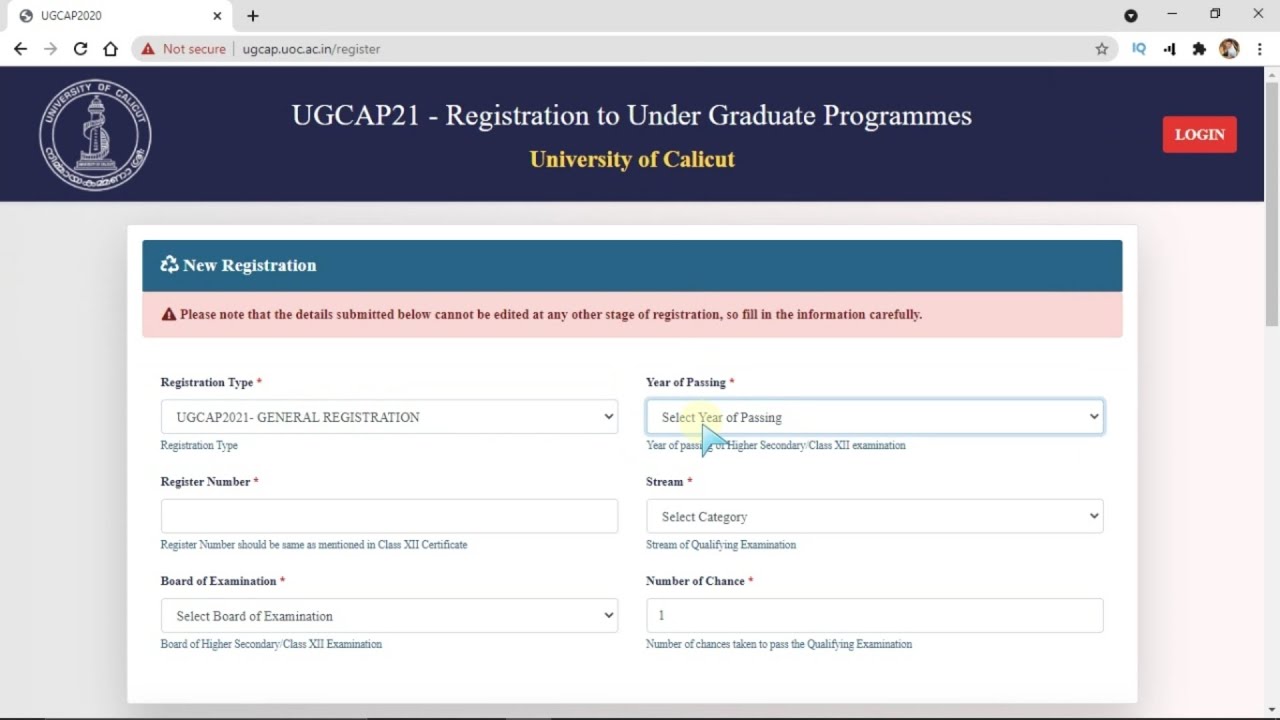Open the Chrome profile avatar
Screen dimensions: 1280x720
(1230, 49)
